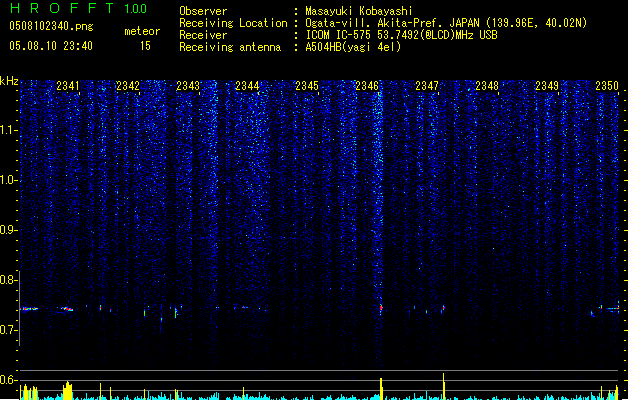Click the 2344 time marker
Image resolution: width=629 pixels, height=400 pixels.
(x=247, y=86)
